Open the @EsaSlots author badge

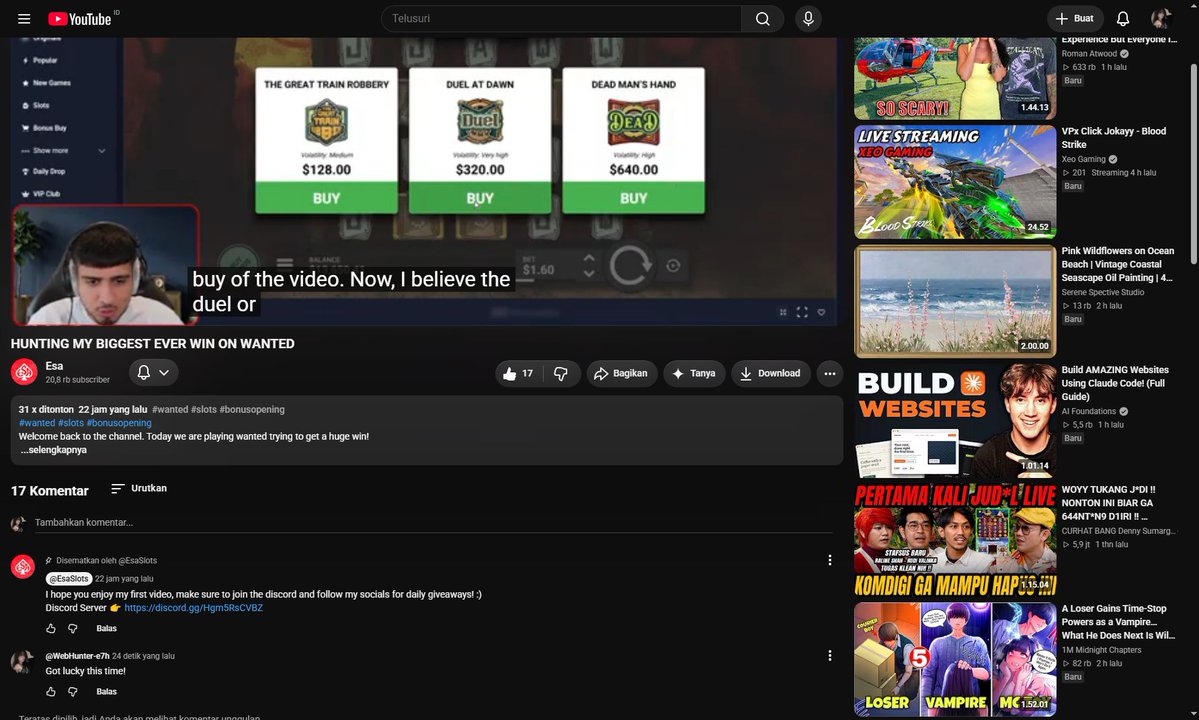69,579
